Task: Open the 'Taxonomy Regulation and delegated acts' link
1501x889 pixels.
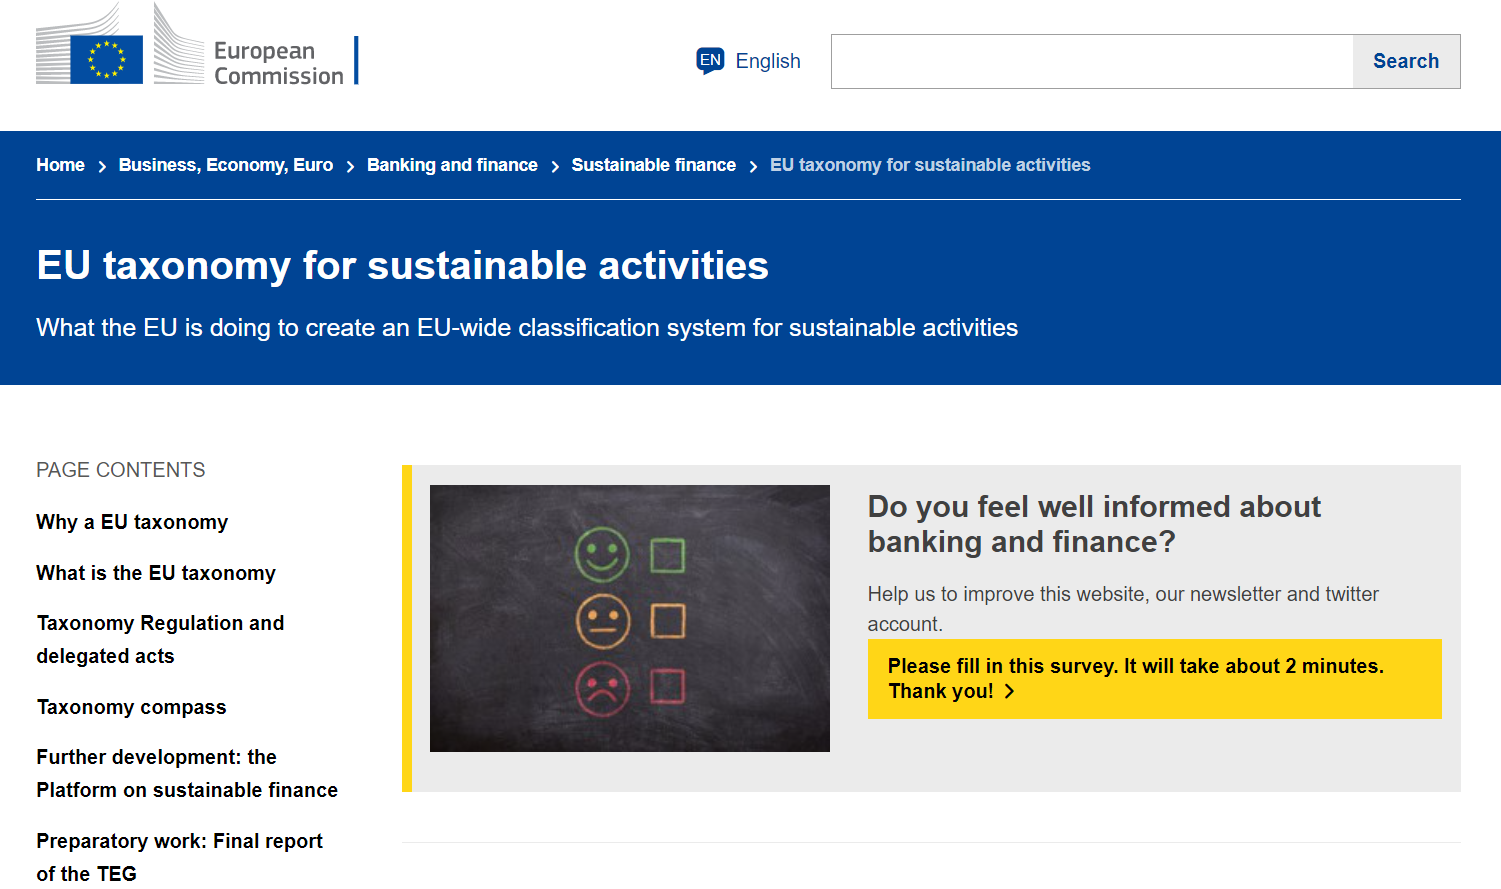Action: pyautogui.click(x=160, y=640)
